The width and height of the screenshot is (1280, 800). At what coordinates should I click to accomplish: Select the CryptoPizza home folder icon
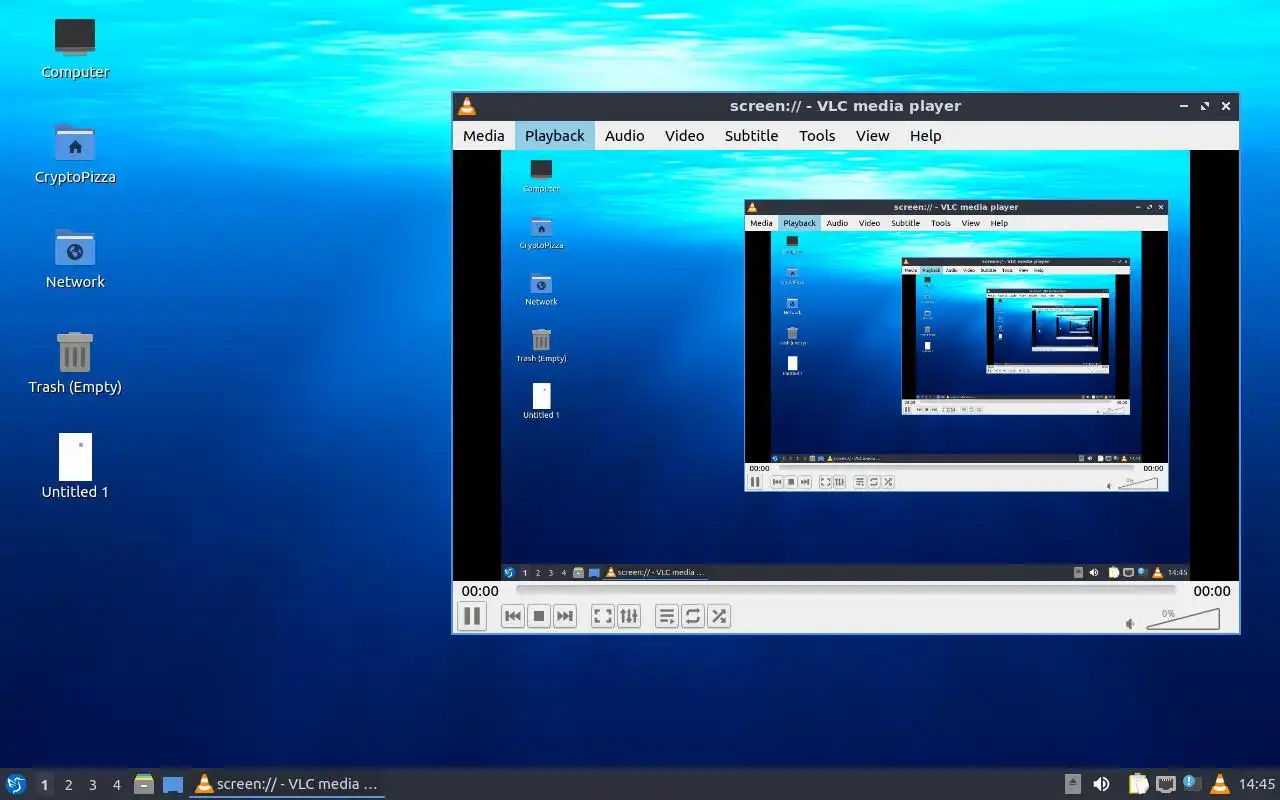pos(75,154)
